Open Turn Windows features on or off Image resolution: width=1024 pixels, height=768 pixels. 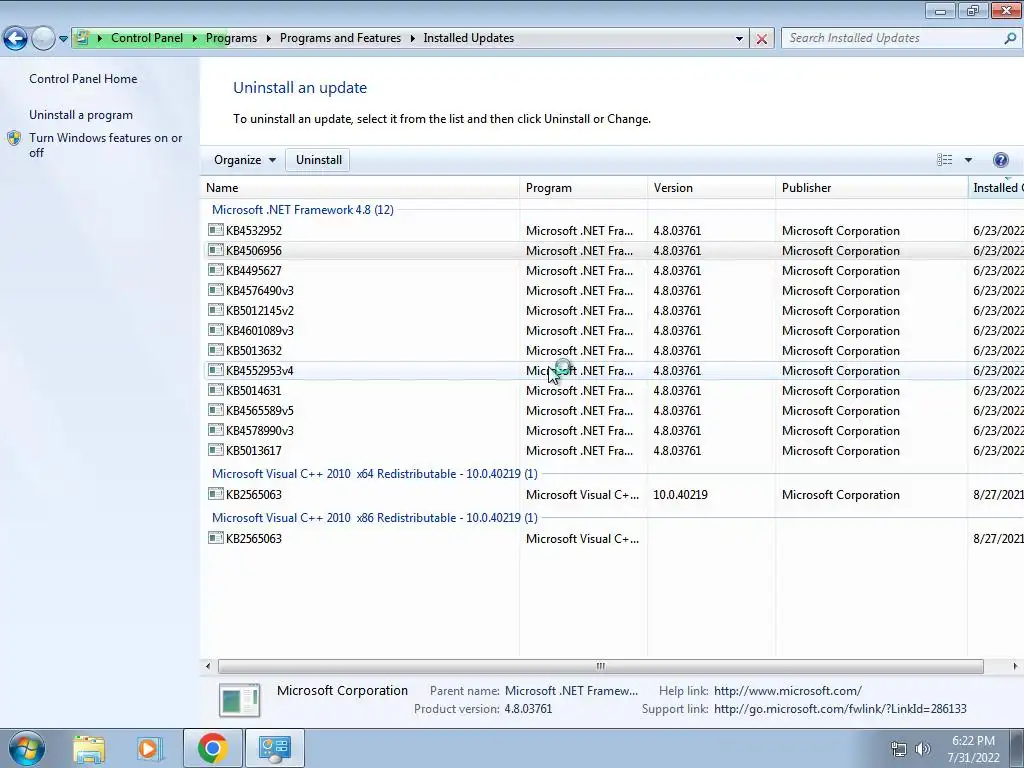click(x=106, y=145)
